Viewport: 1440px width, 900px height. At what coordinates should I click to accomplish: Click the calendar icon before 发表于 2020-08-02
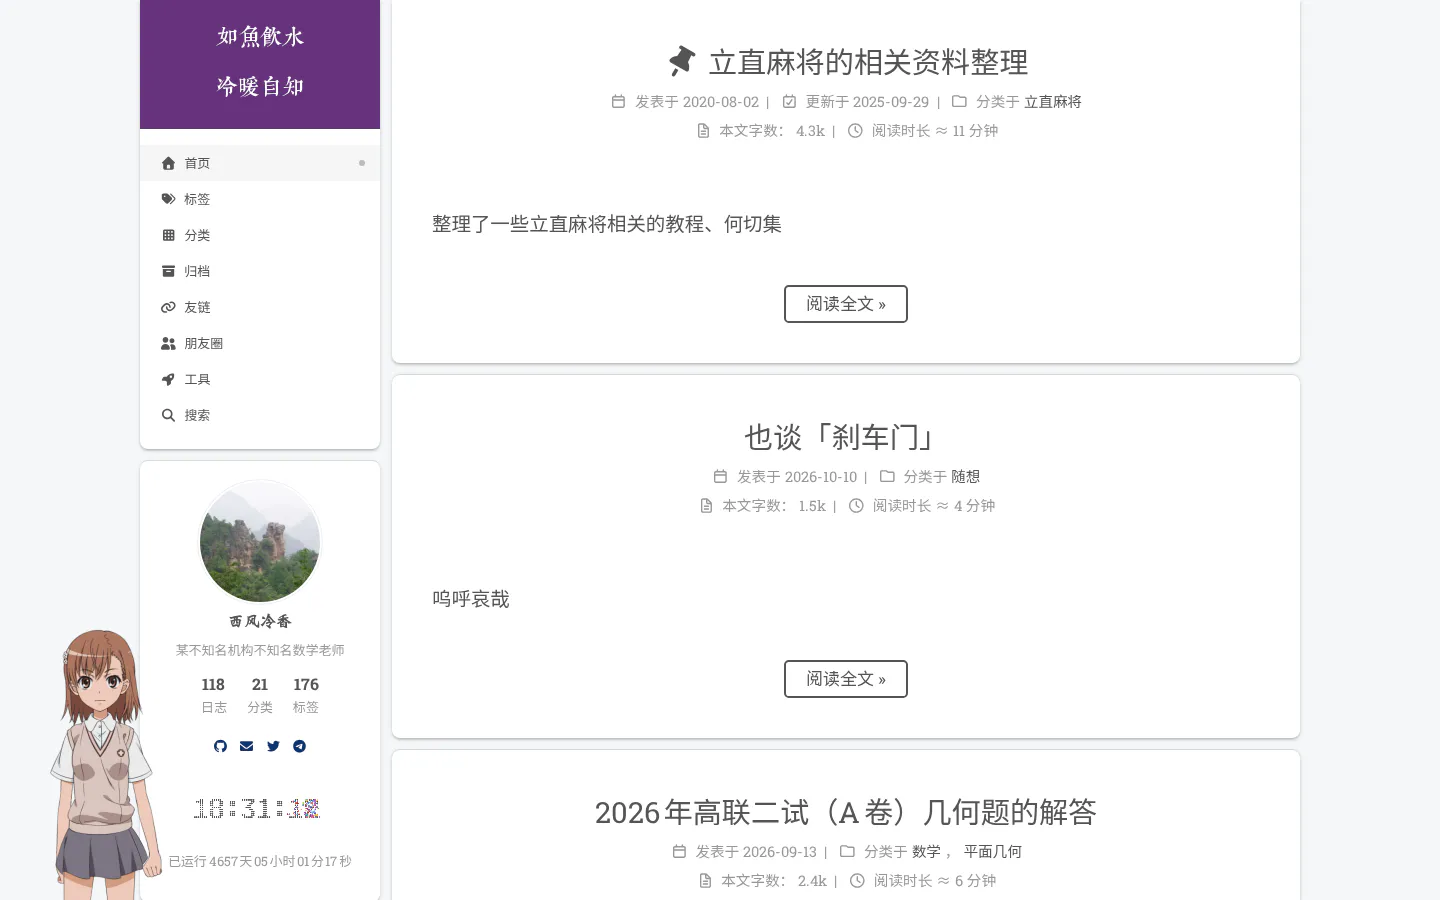click(x=618, y=101)
